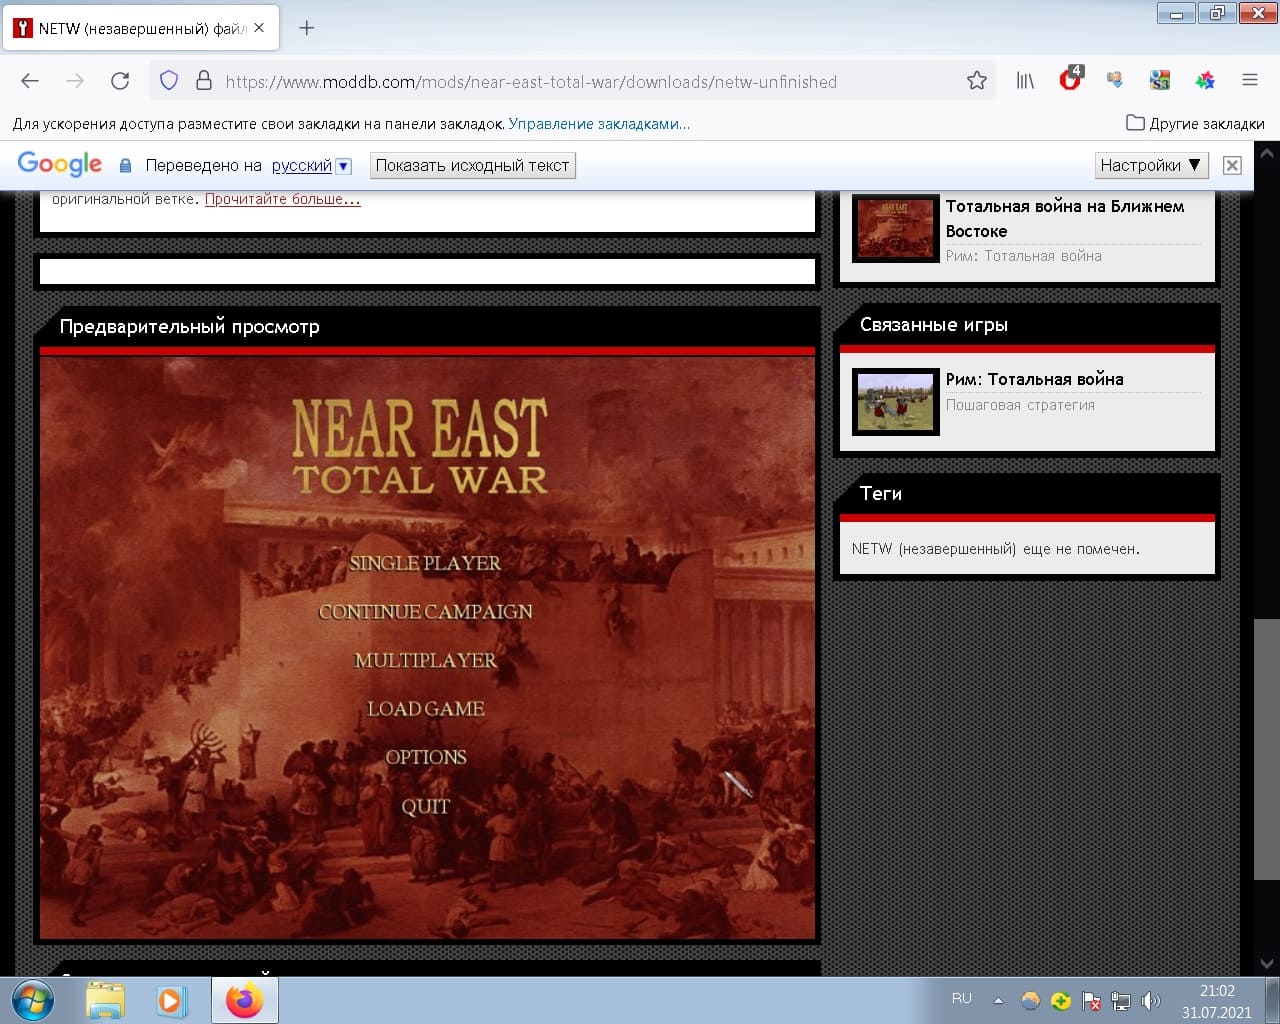Open the Near East Total War preview image
The image size is (1280, 1024).
coord(427,648)
